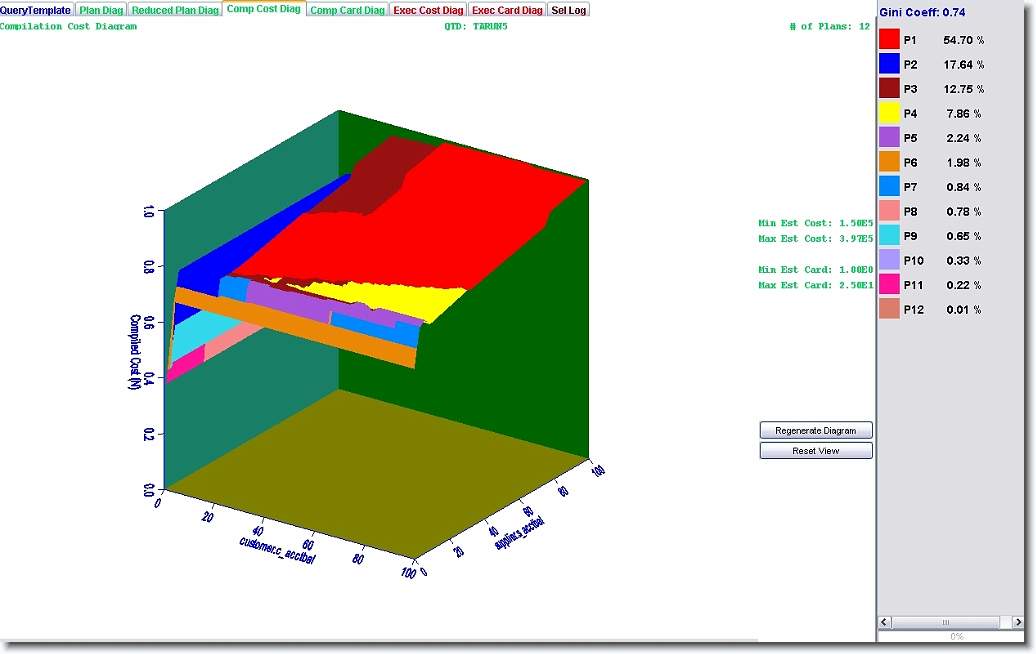Image resolution: width=1036 pixels, height=654 pixels.
Task: Select the blue P2 legend swatch
Action: click(890, 64)
